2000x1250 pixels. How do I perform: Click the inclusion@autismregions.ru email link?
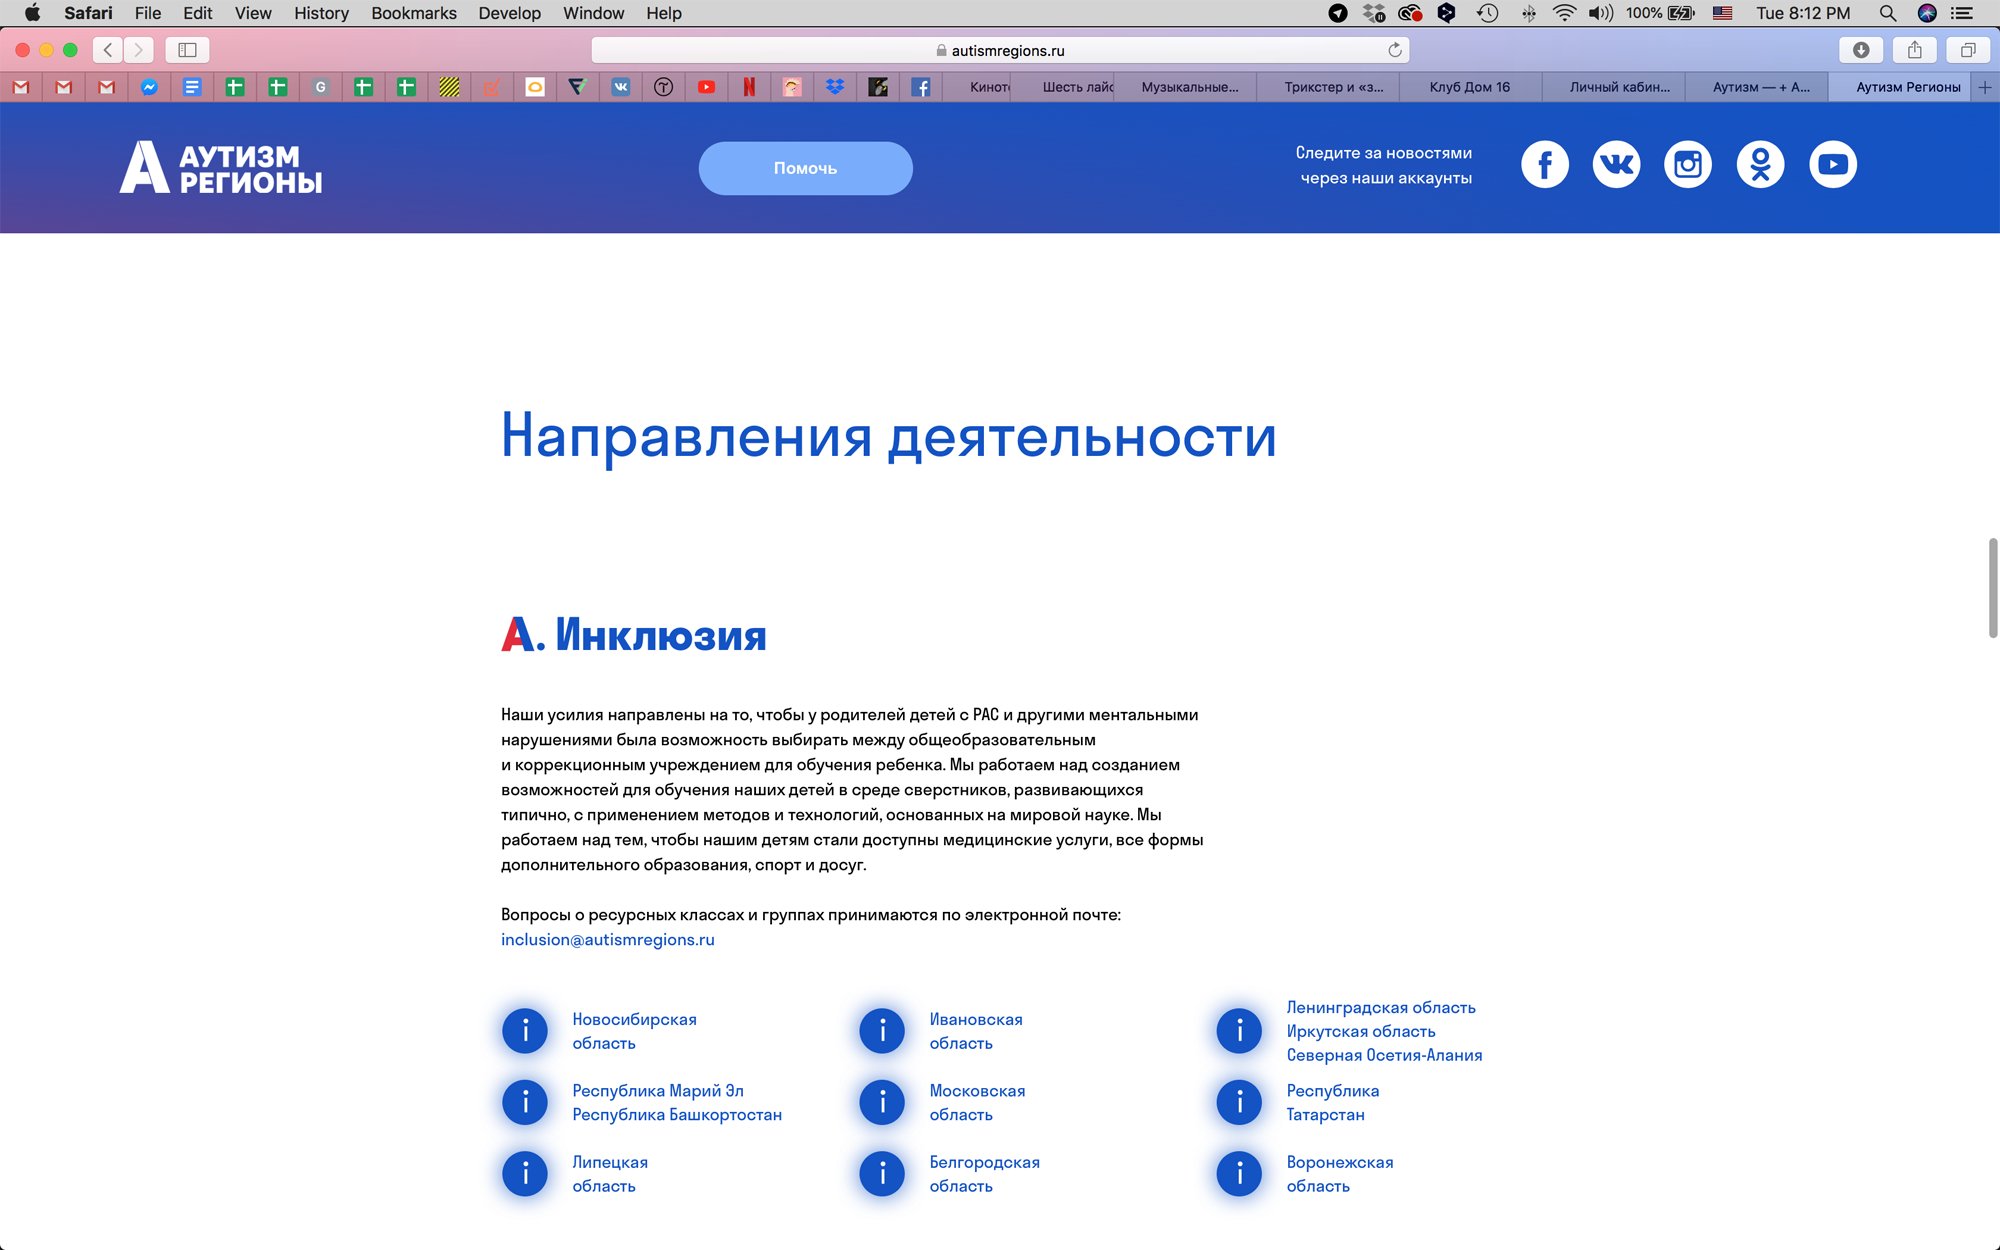(608, 939)
